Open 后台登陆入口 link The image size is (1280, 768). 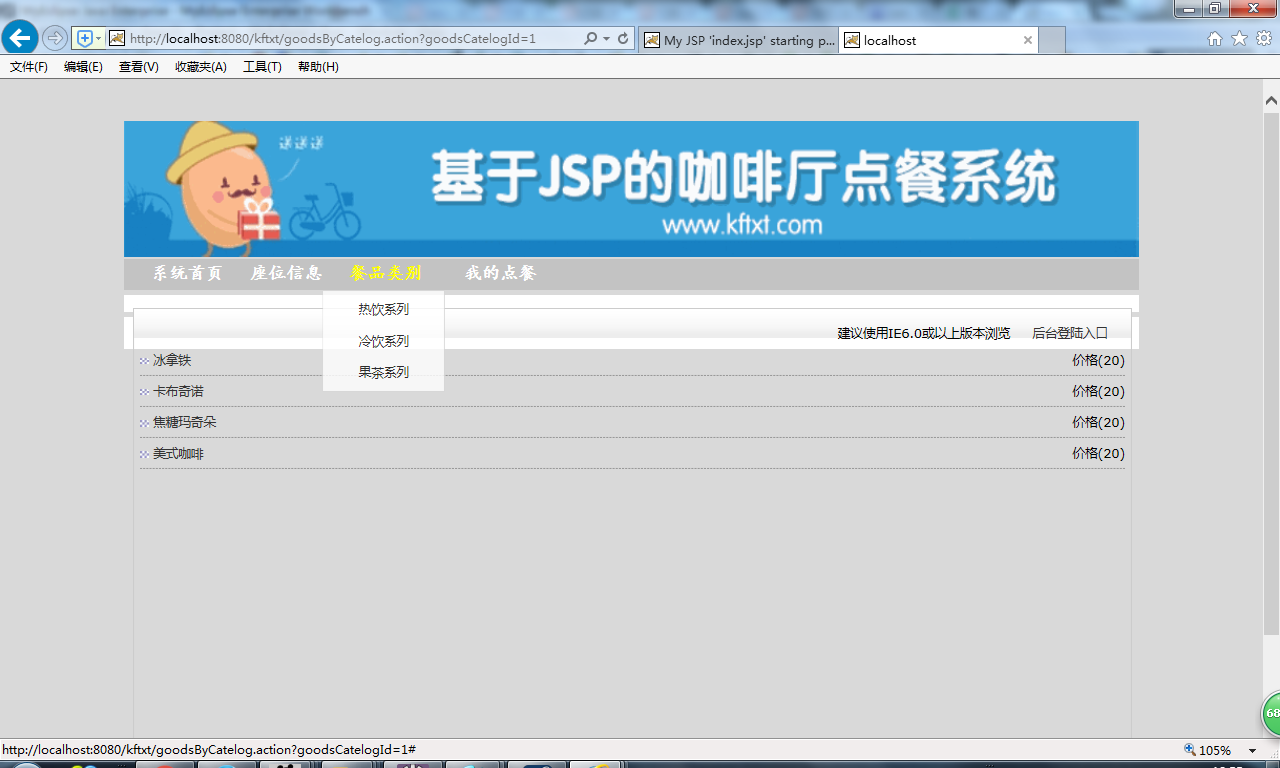[x=1070, y=333]
